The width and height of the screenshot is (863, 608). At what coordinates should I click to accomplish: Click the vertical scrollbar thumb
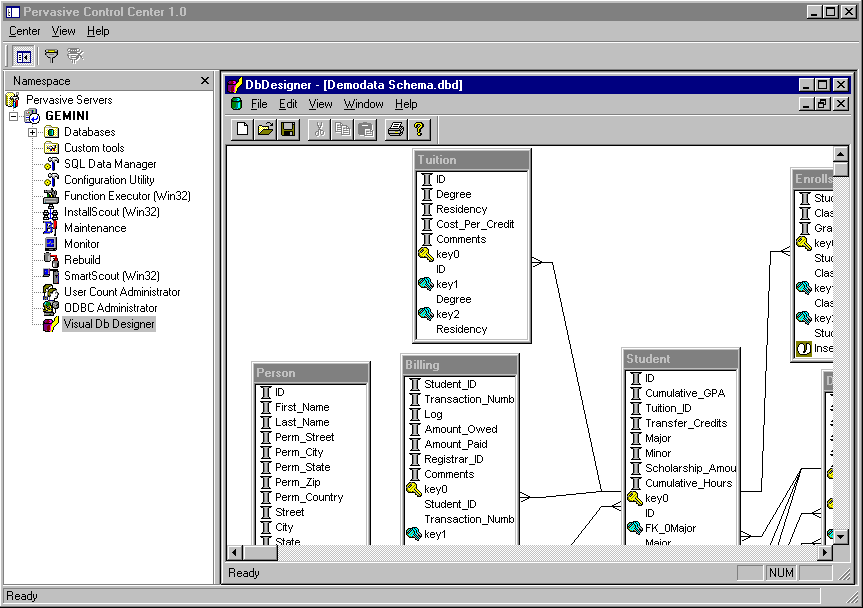click(840, 168)
